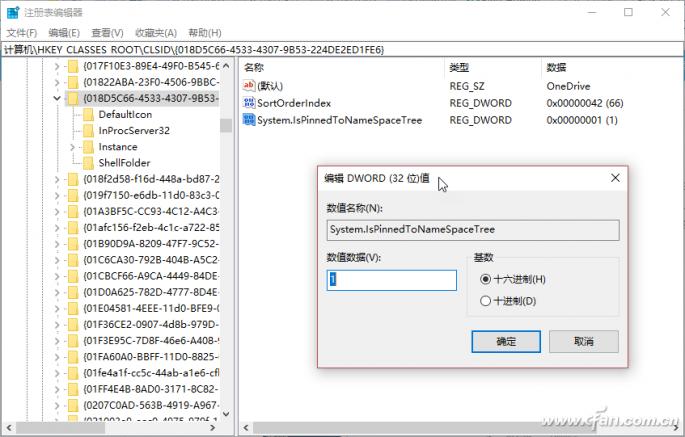The width and height of the screenshot is (685, 437).
Task: Open the 帮助(H) menu
Action: (x=204, y=33)
